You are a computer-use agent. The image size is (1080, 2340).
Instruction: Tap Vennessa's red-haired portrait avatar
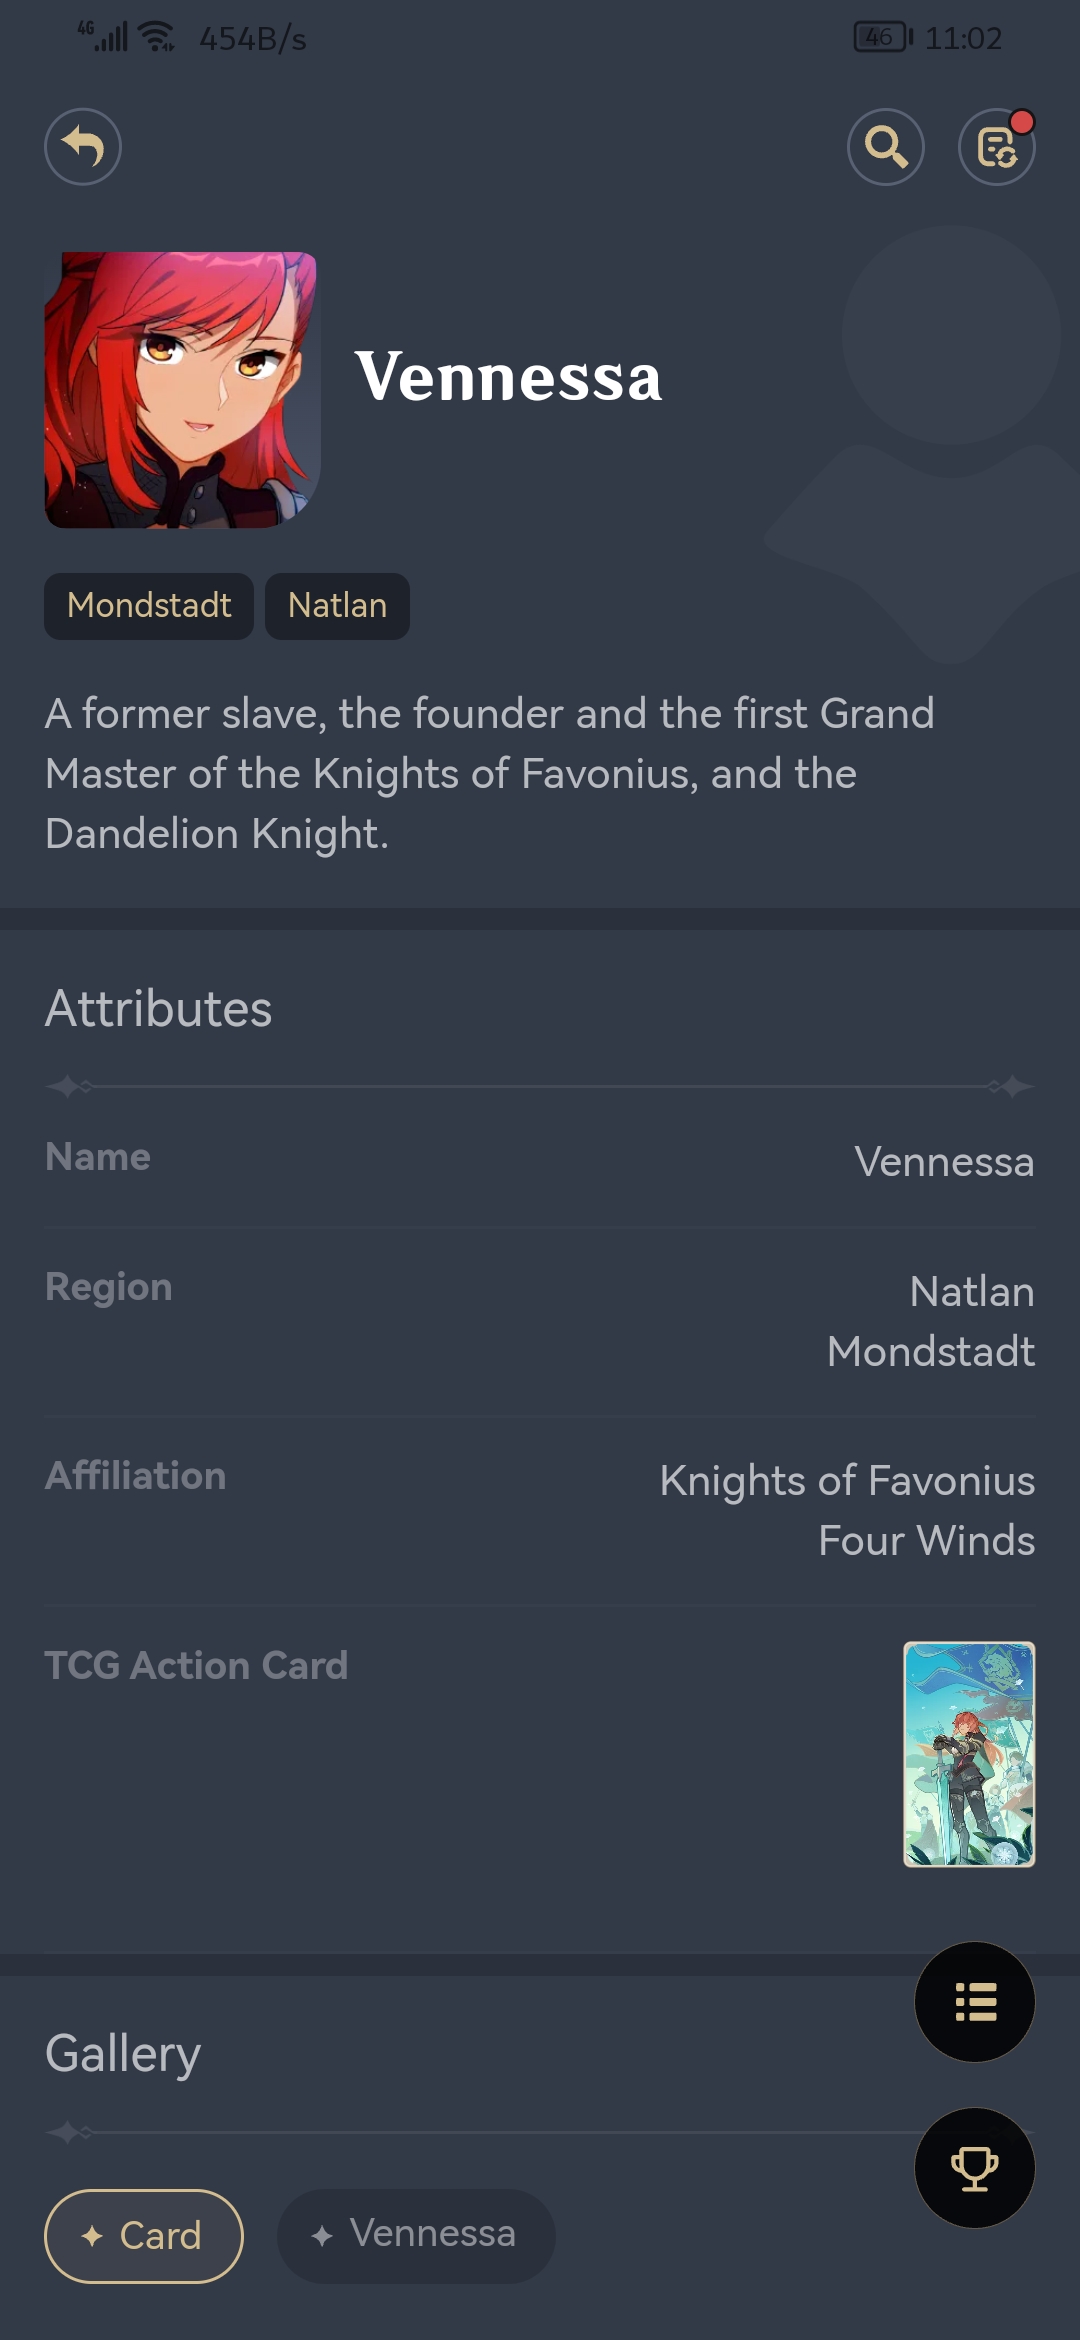pyautogui.click(x=182, y=390)
